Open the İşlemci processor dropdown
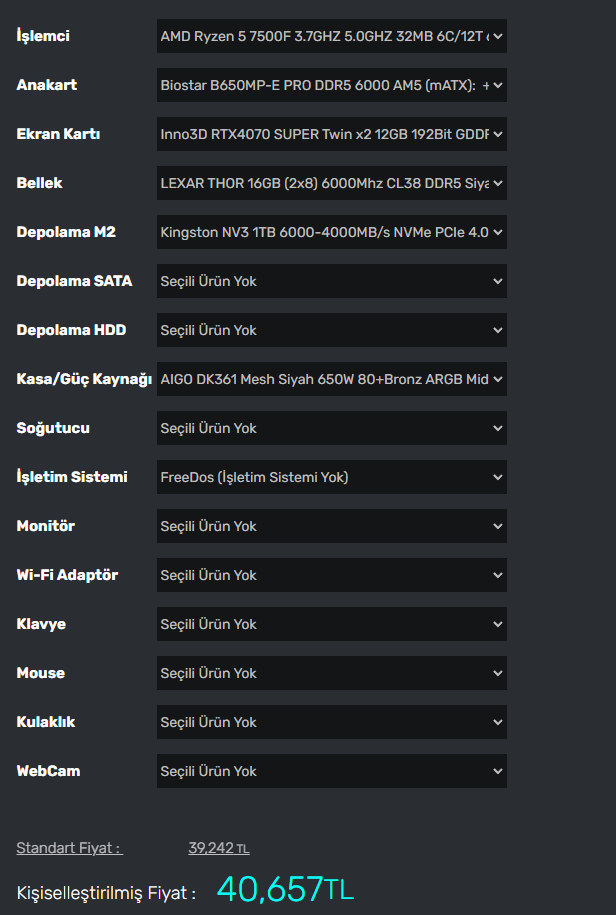Image resolution: width=616 pixels, height=915 pixels. tap(331, 37)
